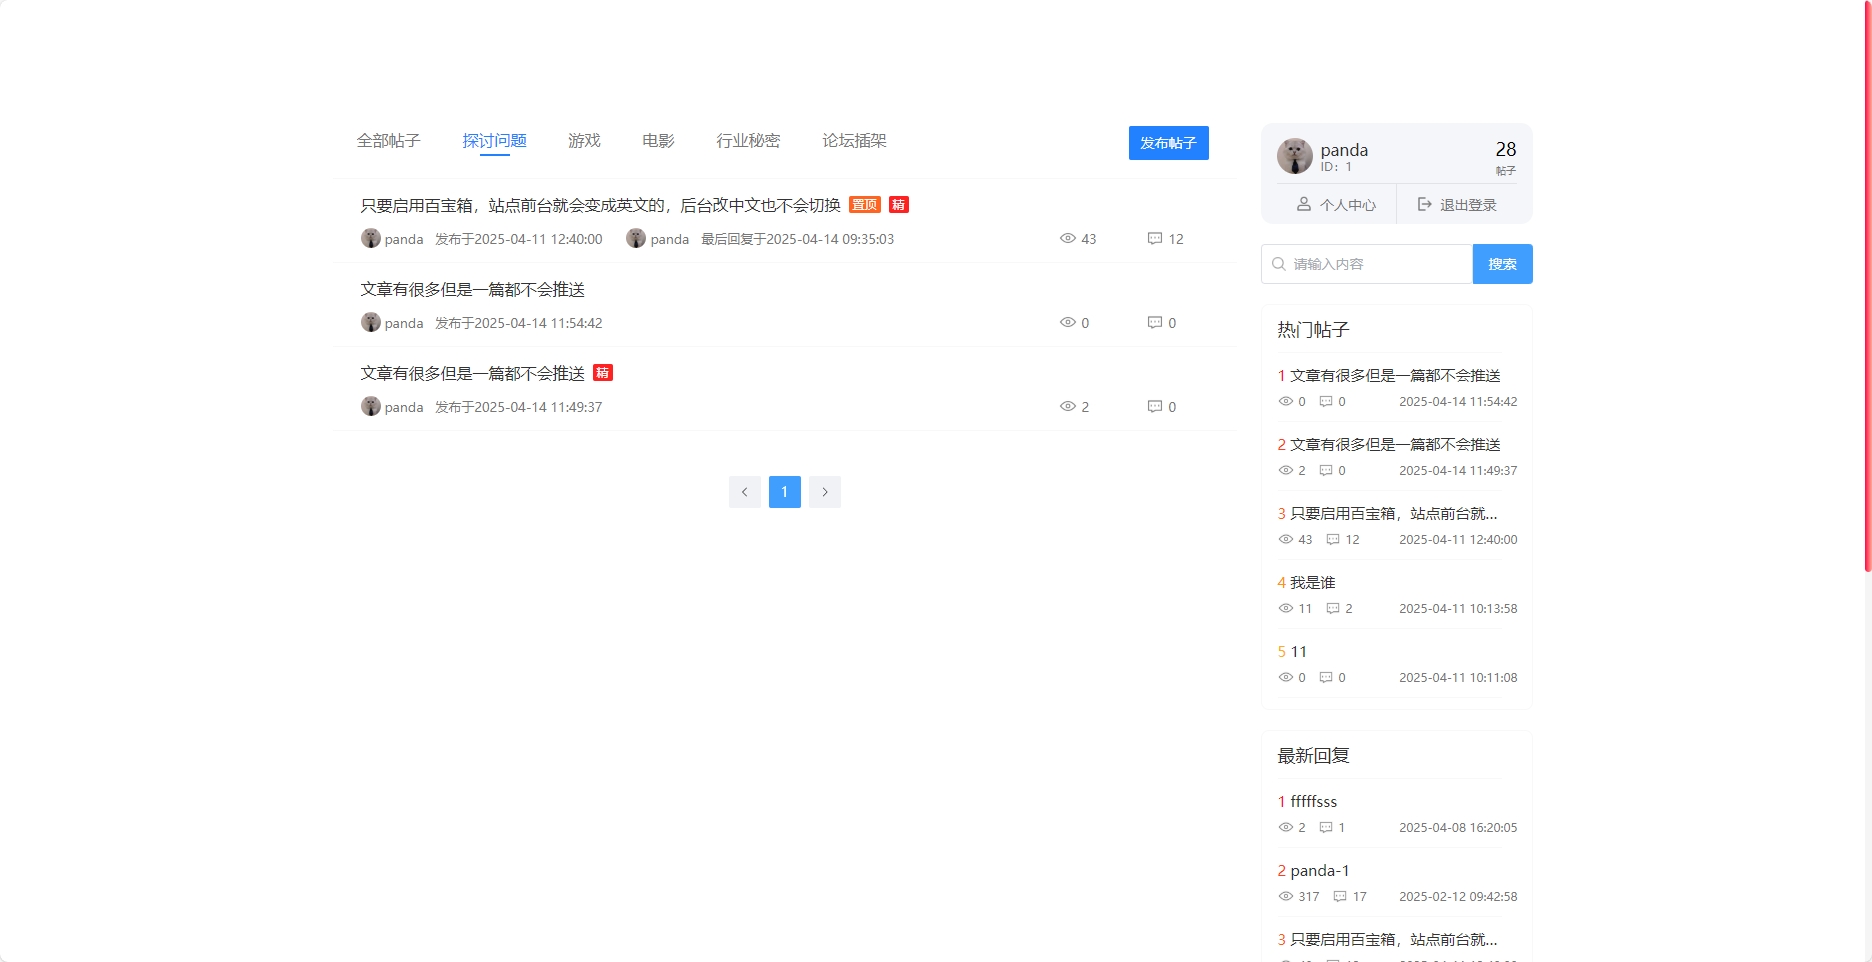Click the comment icon for the 11:49:37 post in the main list

point(1154,407)
